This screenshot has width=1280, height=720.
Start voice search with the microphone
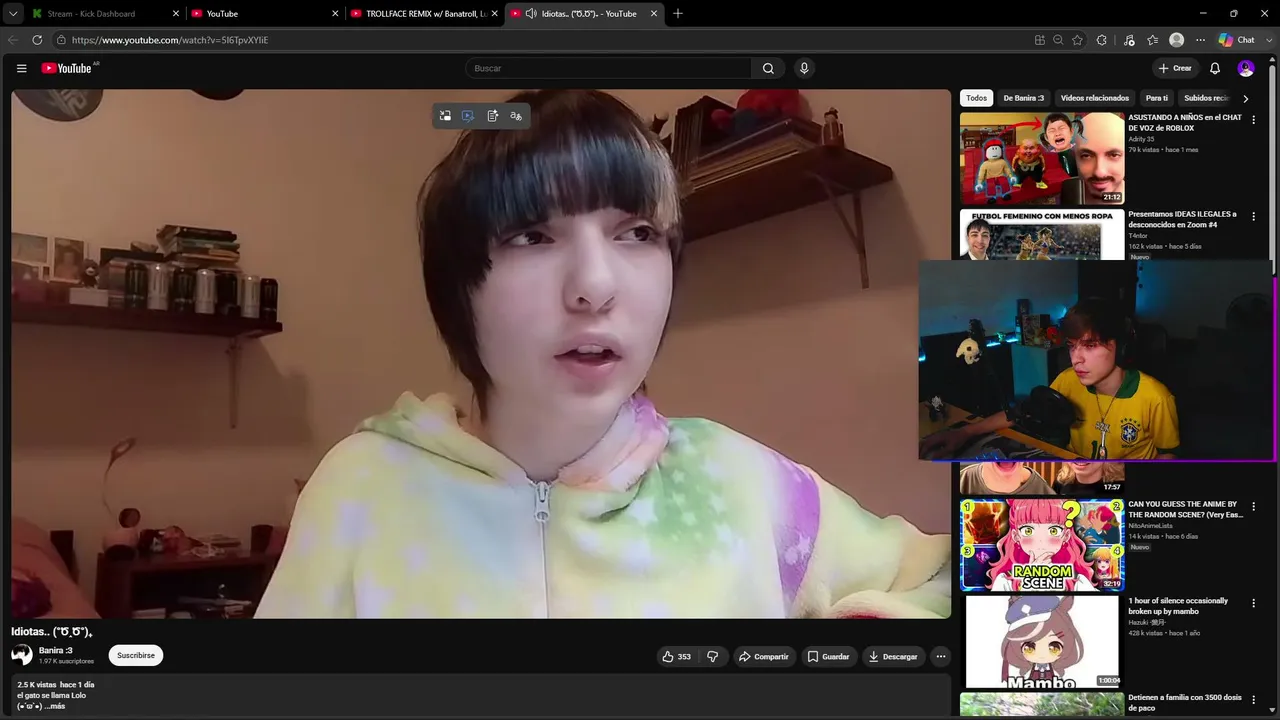click(x=804, y=68)
